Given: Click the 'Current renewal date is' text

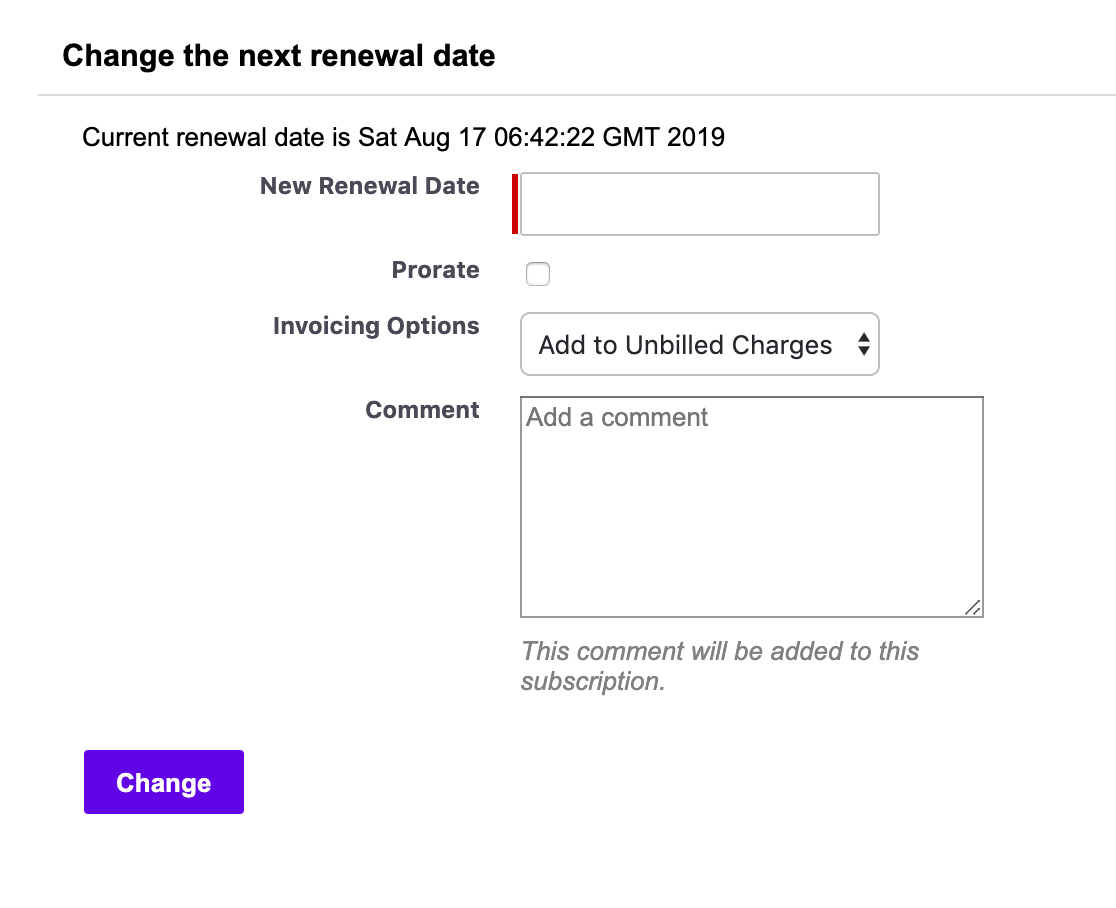Looking at the screenshot, I should (x=217, y=137).
